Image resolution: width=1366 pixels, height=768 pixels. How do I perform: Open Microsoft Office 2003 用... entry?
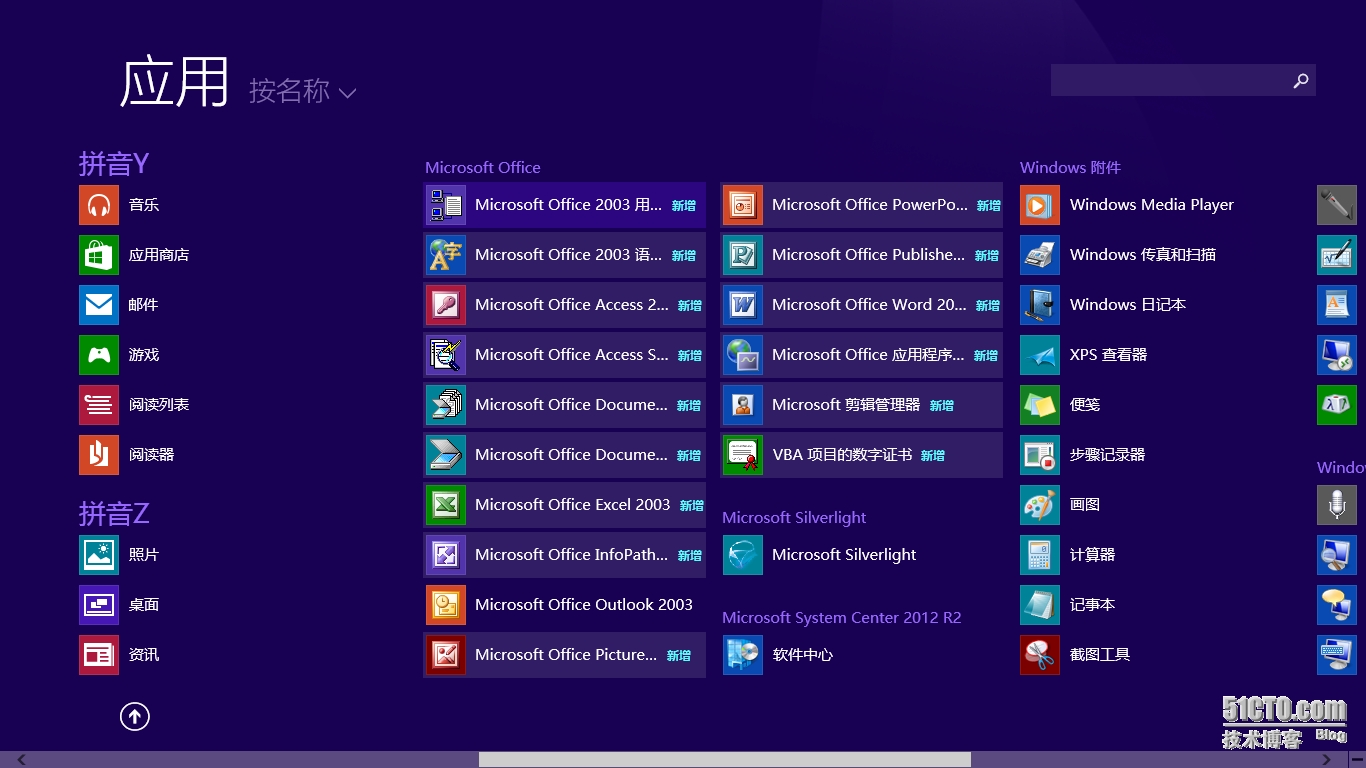tap(564, 205)
